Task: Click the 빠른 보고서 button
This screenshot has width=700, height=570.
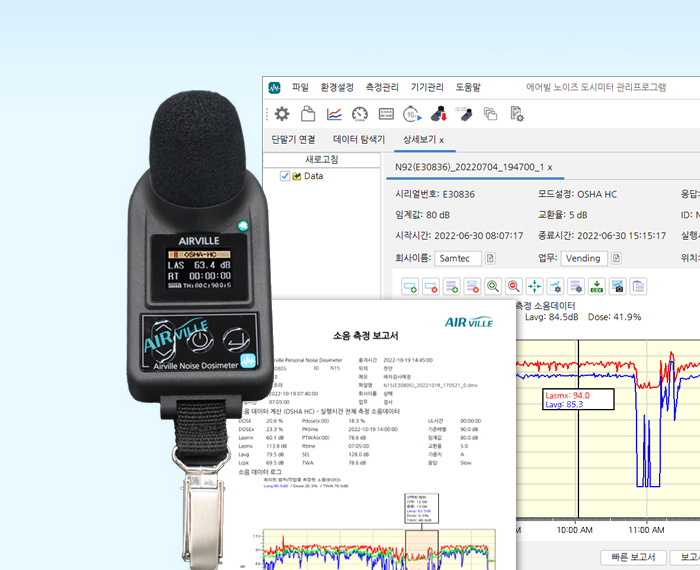Action: tap(633, 557)
